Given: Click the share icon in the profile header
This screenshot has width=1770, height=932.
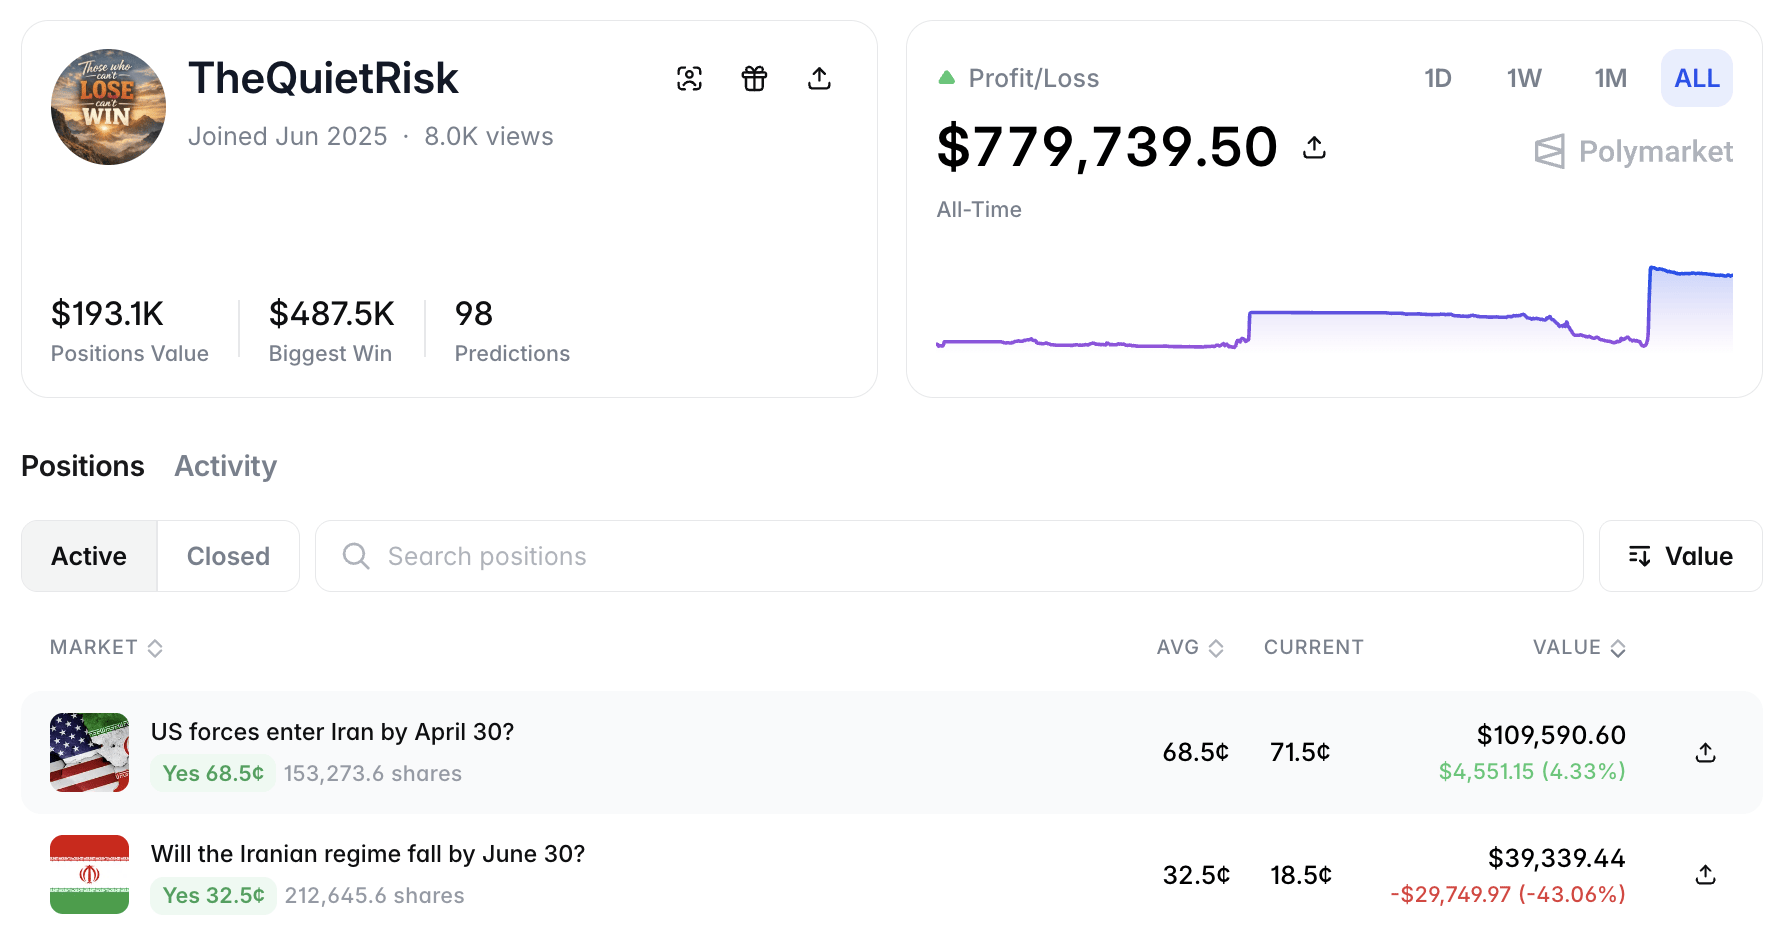Looking at the screenshot, I should pyautogui.click(x=819, y=78).
